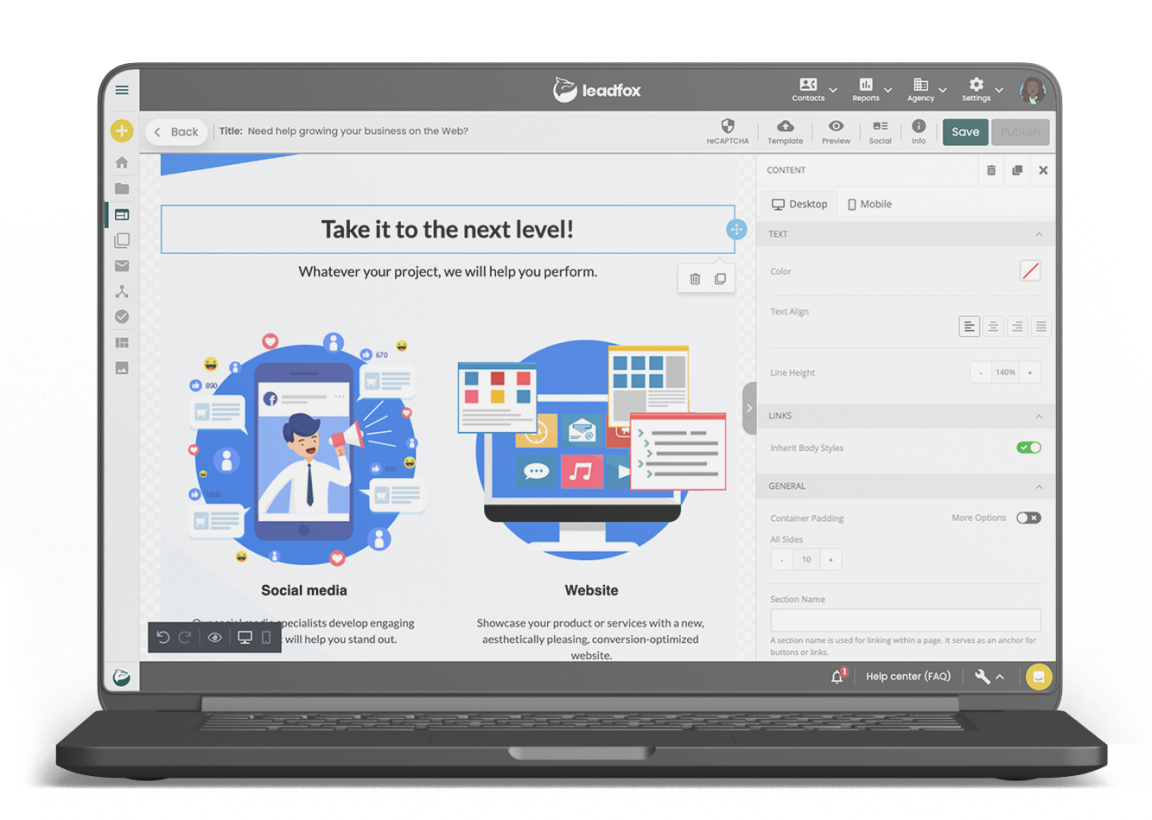Open the hamburger menu
Viewport: 1152px width, 820px height.
(x=122, y=90)
